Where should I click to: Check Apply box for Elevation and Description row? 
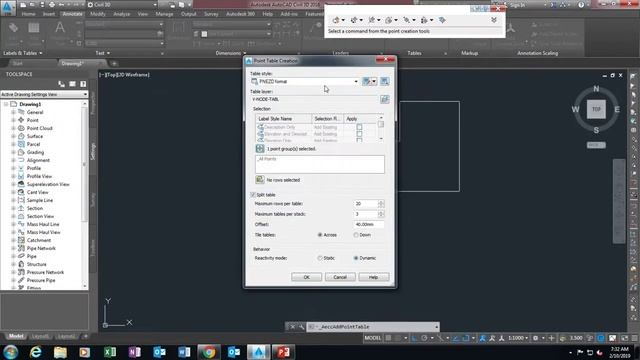click(359, 134)
